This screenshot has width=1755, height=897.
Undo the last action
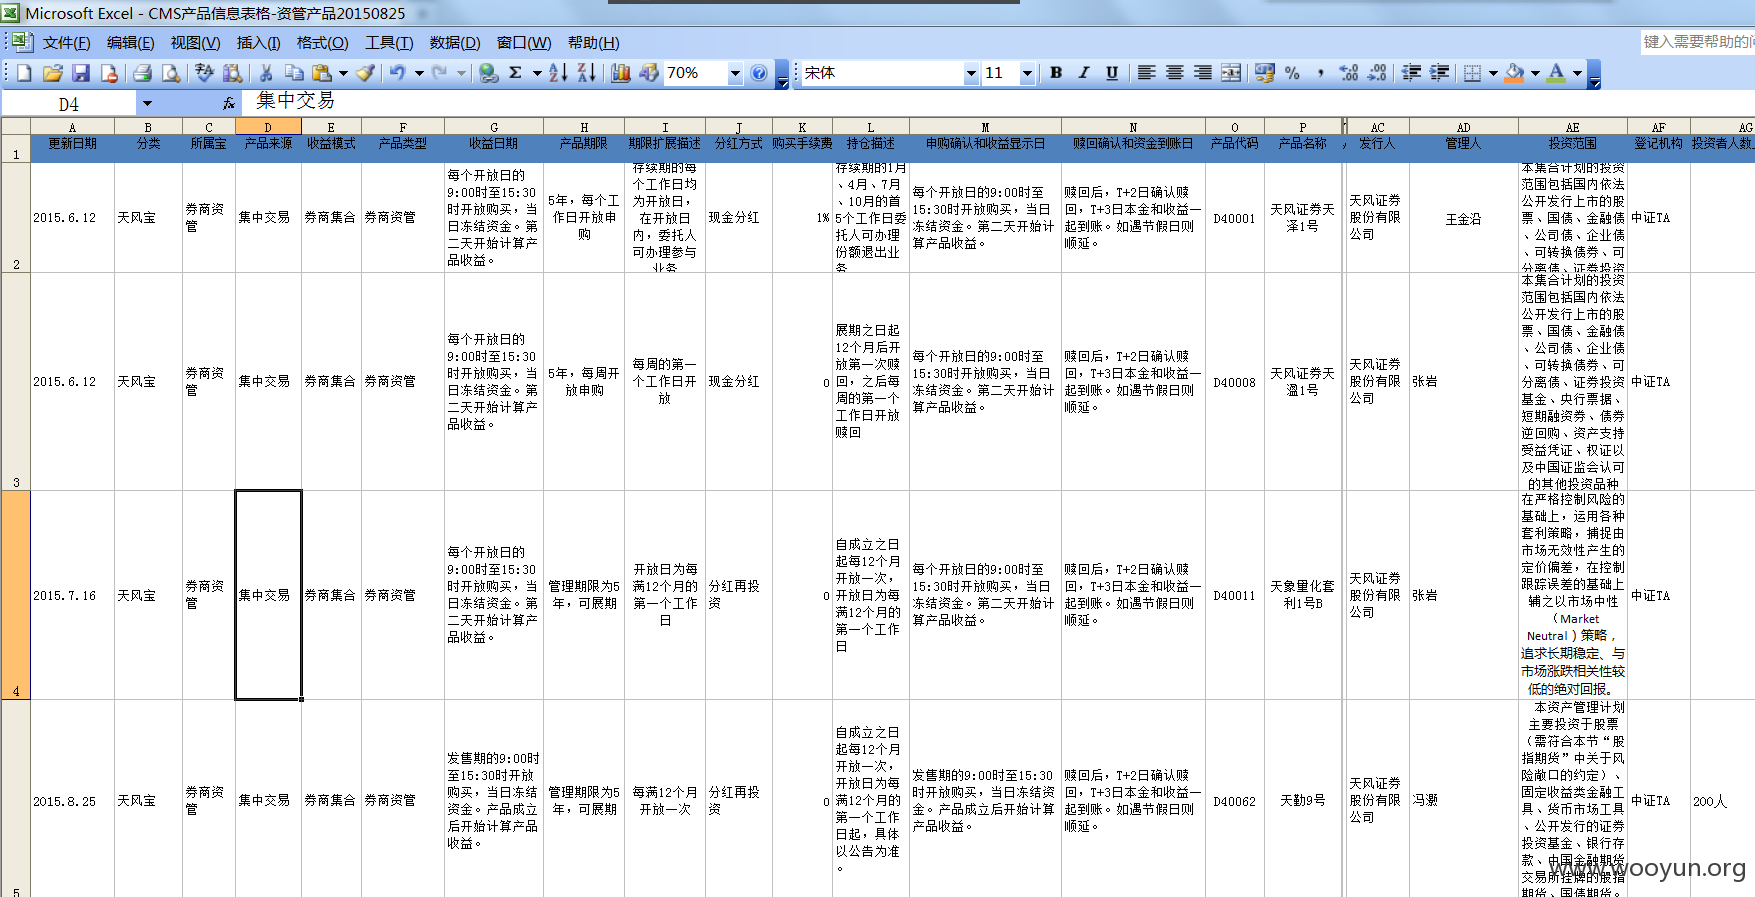(x=398, y=73)
